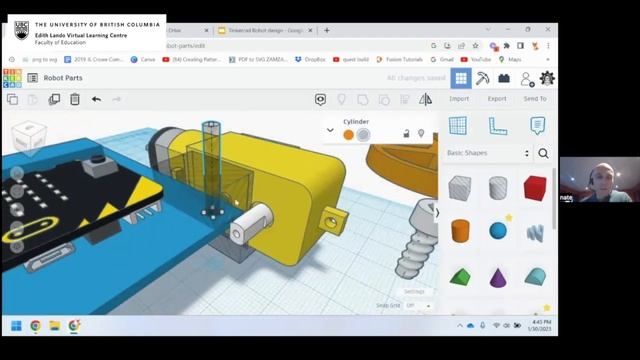640x360 pixels.
Task: Open a new browser tab
Action: (327, 30)
